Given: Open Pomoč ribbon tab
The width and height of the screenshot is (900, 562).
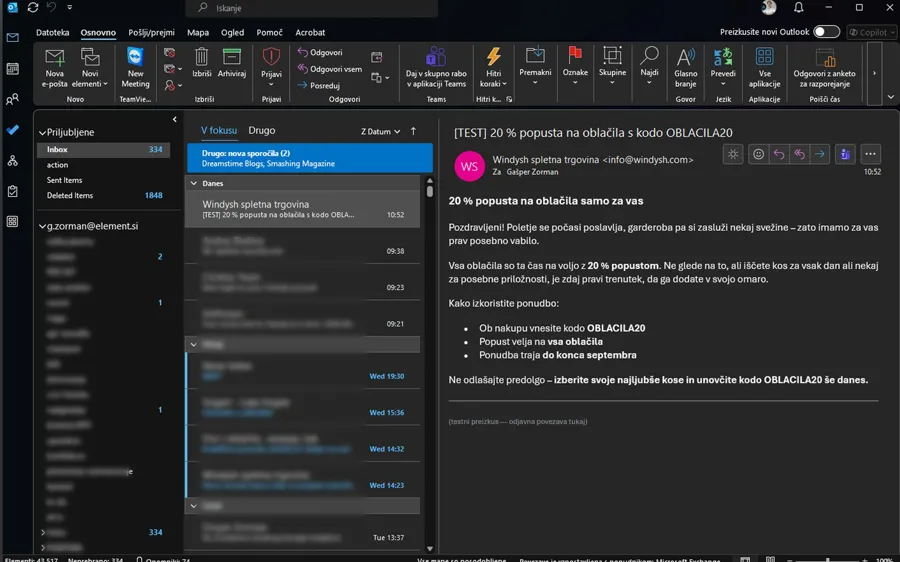Looking at the screenshot, I should pos(269,32).
